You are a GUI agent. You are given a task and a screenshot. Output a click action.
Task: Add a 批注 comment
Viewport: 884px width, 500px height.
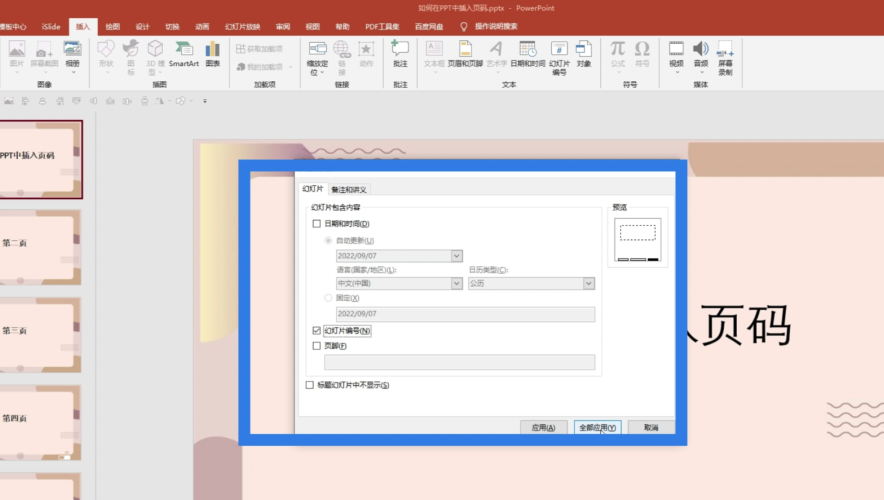(400, 55)
